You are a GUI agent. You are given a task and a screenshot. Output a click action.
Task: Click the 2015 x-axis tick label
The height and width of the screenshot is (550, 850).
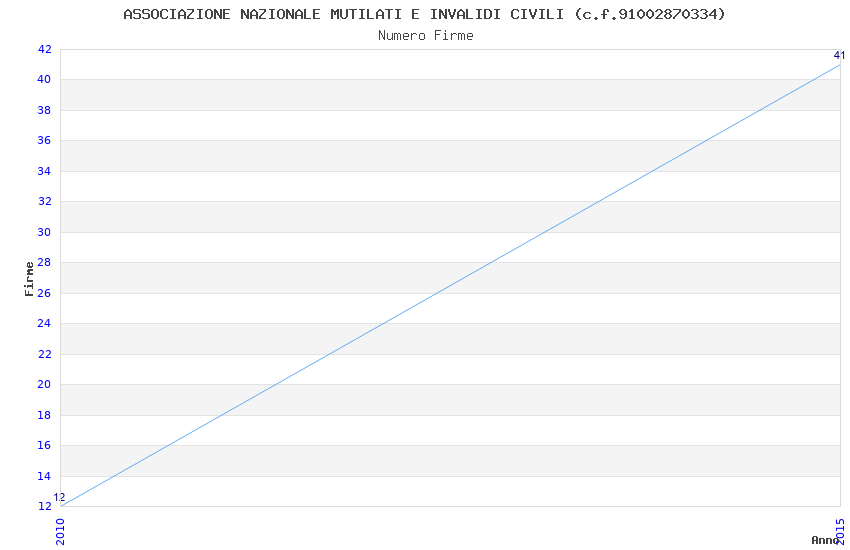pyautogui.click(x=841, y=532)
